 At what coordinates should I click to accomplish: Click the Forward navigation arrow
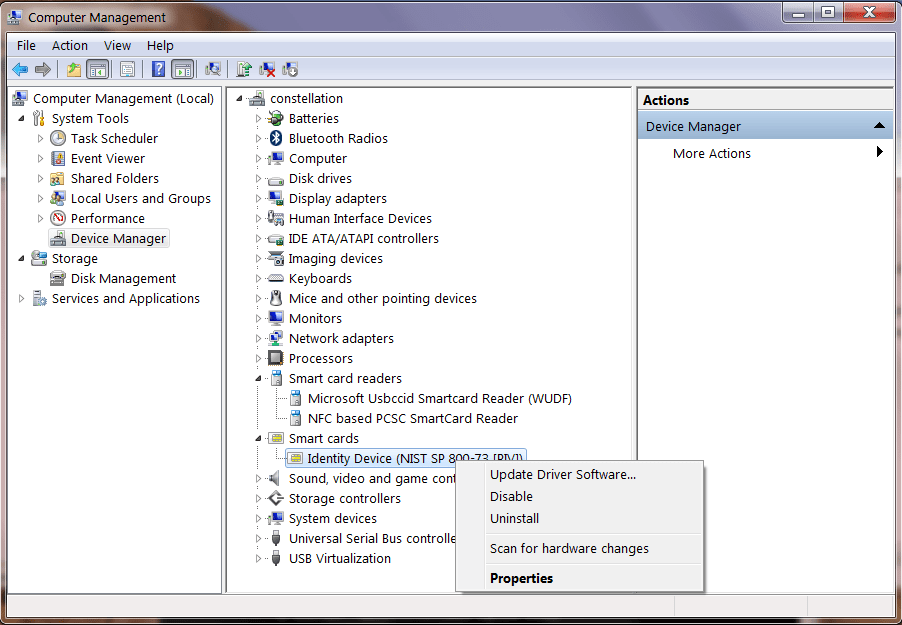pos(43,68)
